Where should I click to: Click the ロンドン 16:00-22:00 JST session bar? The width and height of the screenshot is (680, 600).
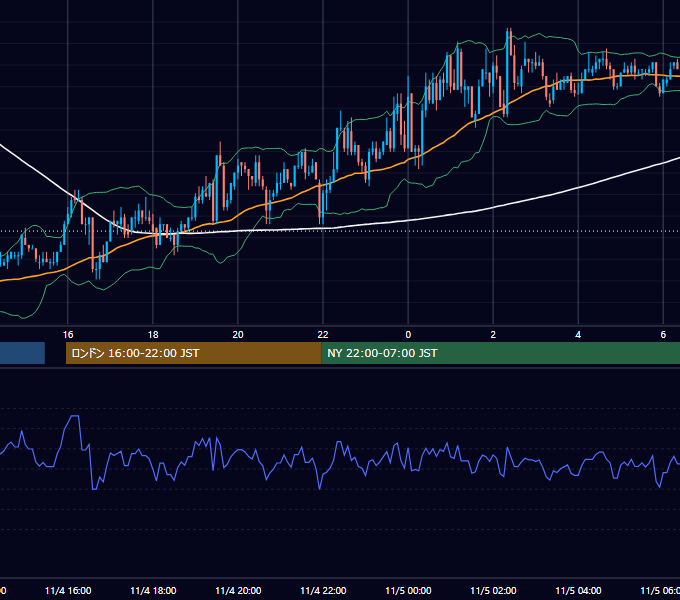pos(193,353)
